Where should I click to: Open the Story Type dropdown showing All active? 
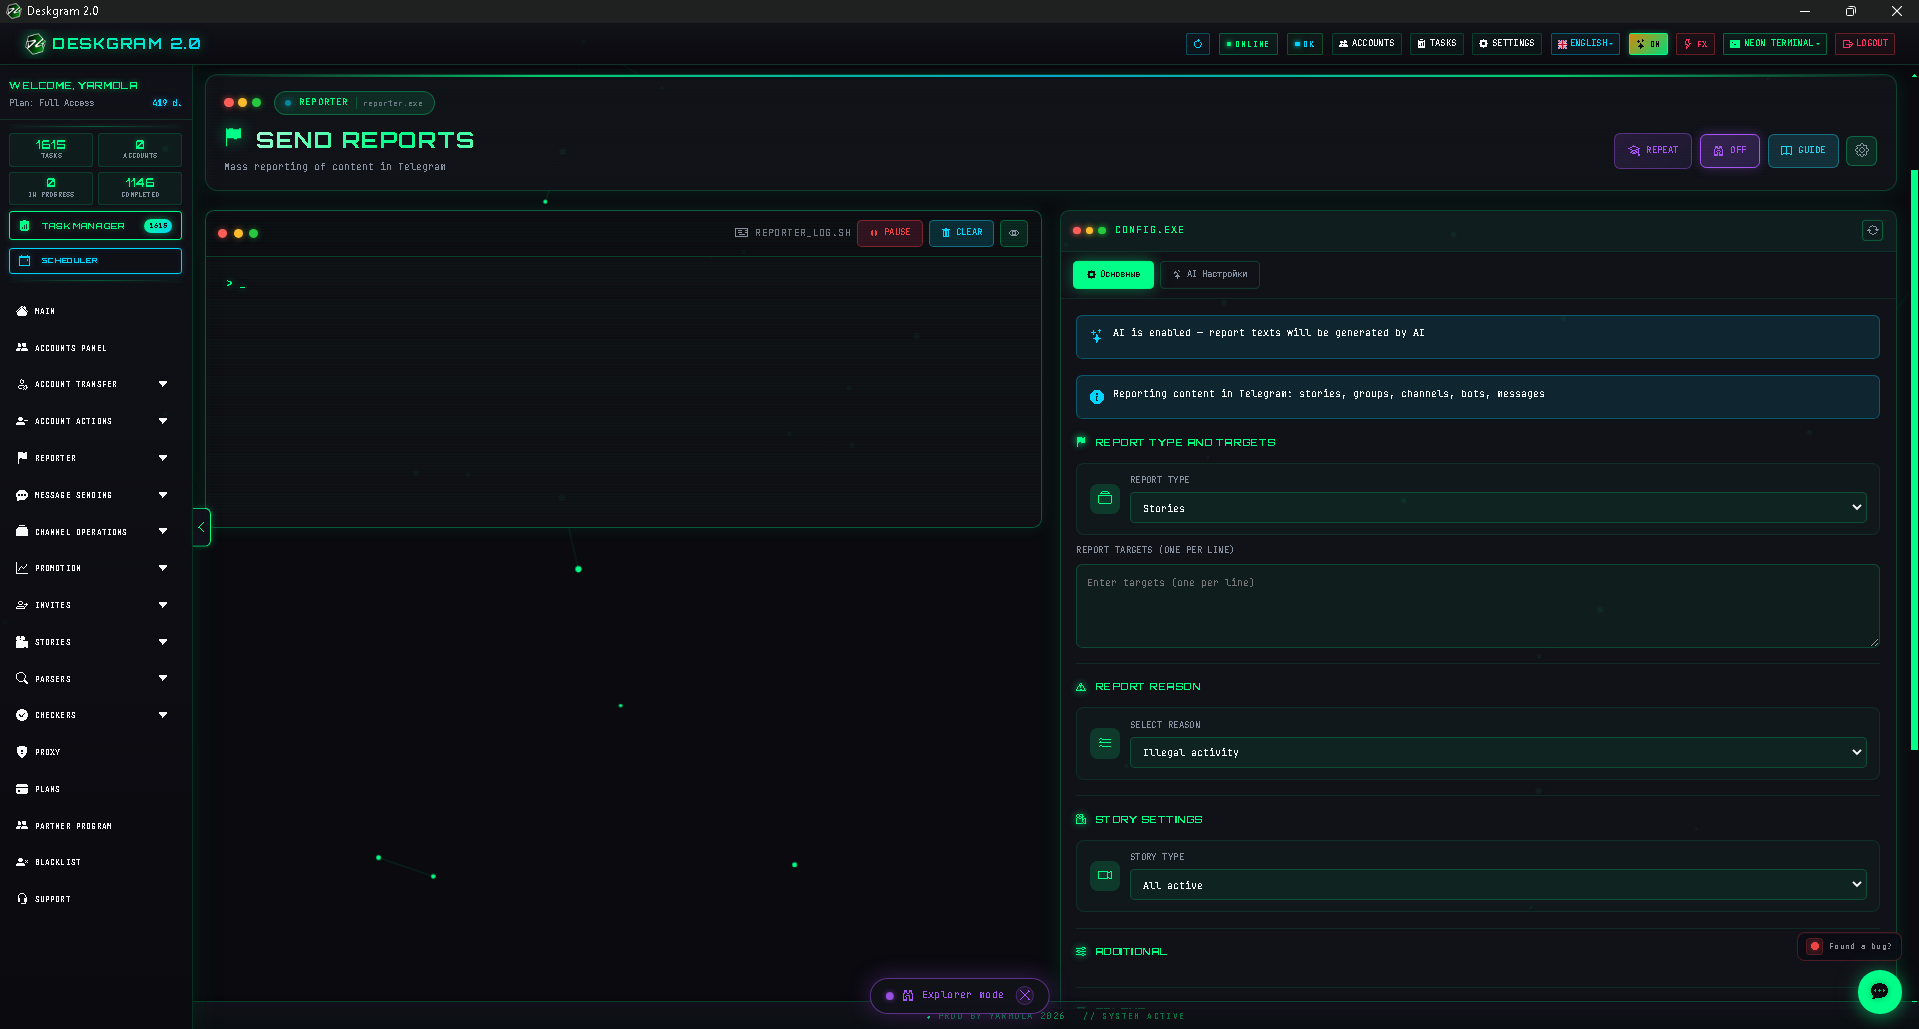click(1498, 885)
